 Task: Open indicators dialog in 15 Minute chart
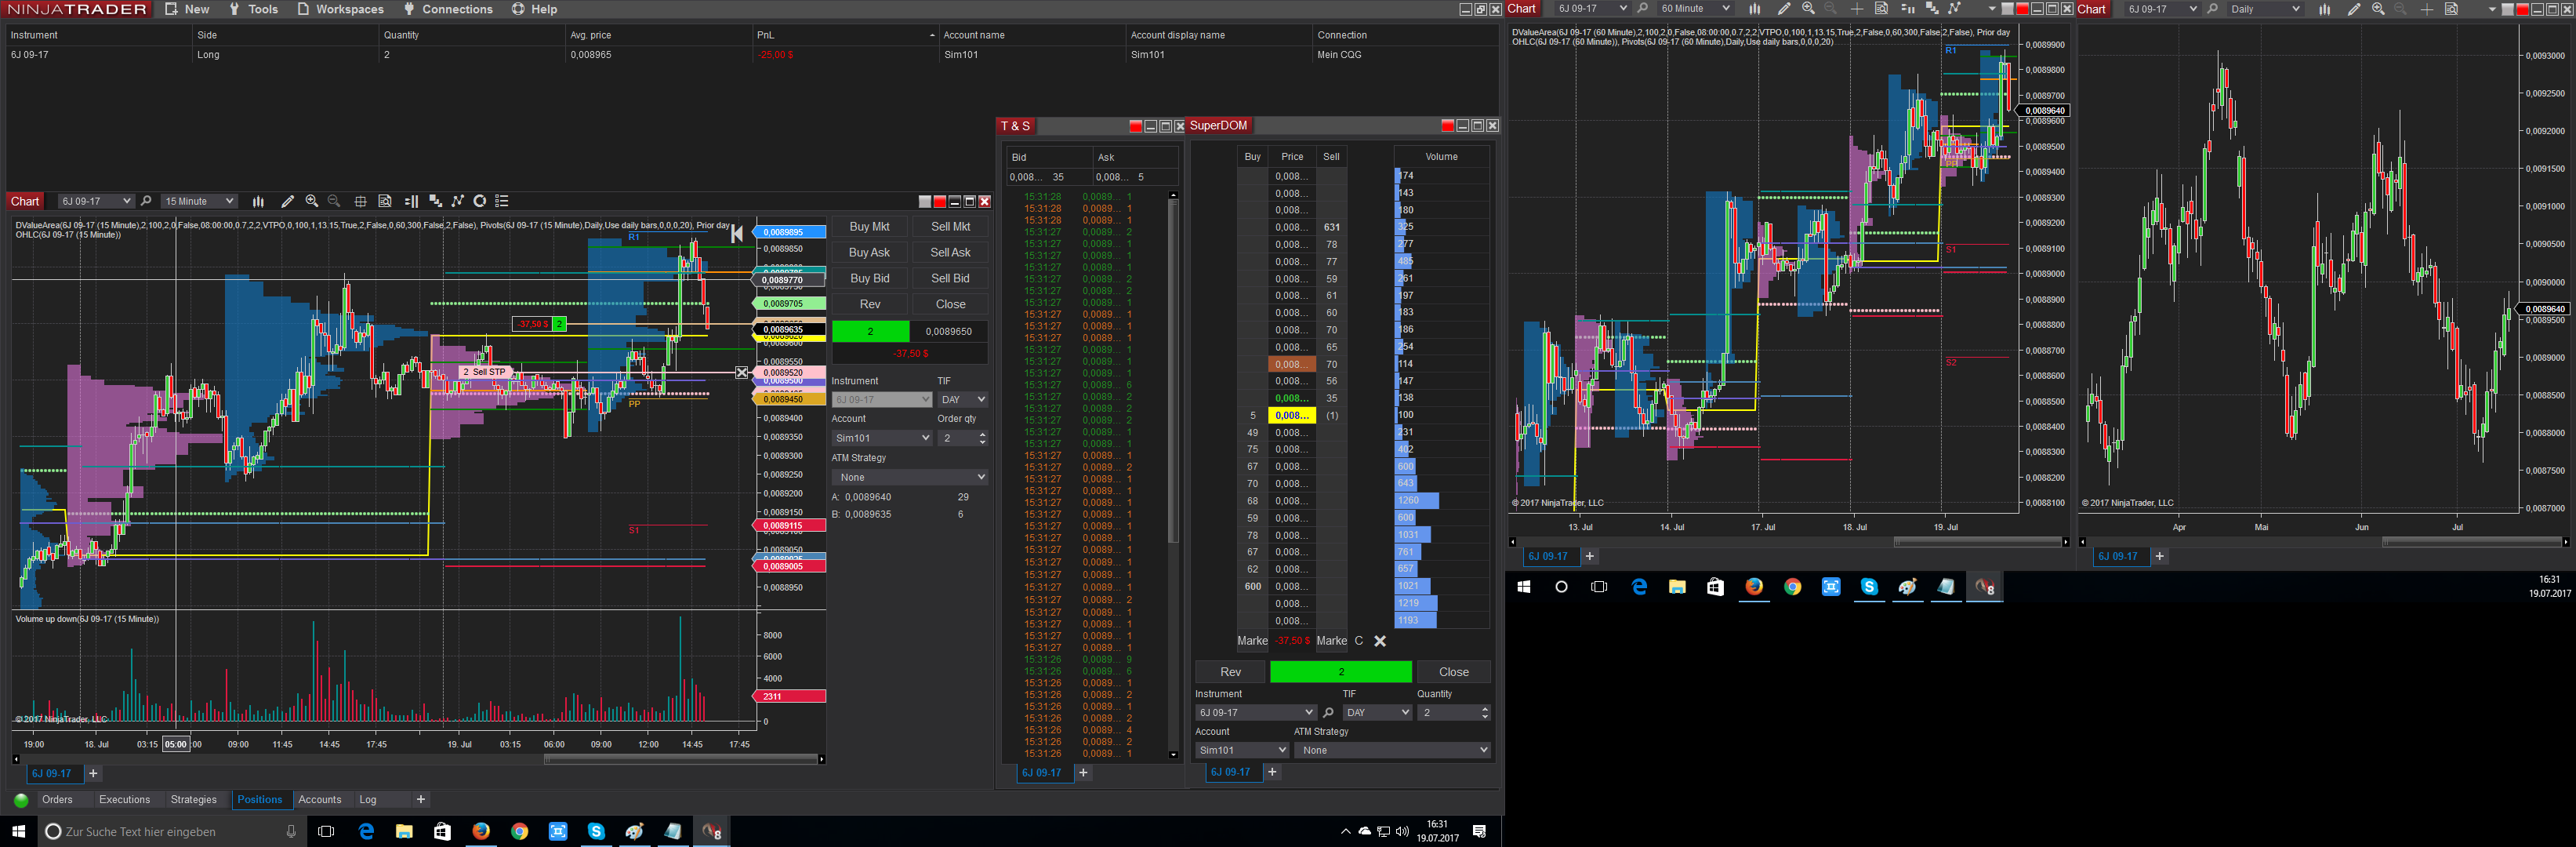point(435,201)
